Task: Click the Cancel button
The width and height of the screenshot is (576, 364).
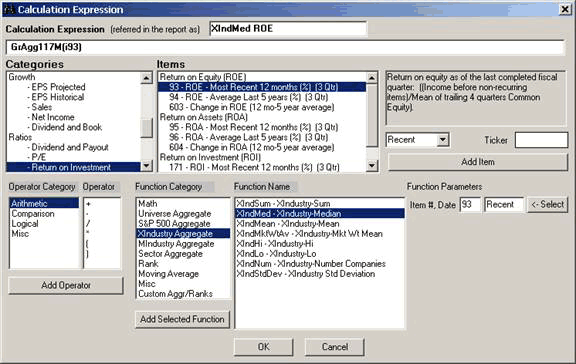Action: pos(335,347)
